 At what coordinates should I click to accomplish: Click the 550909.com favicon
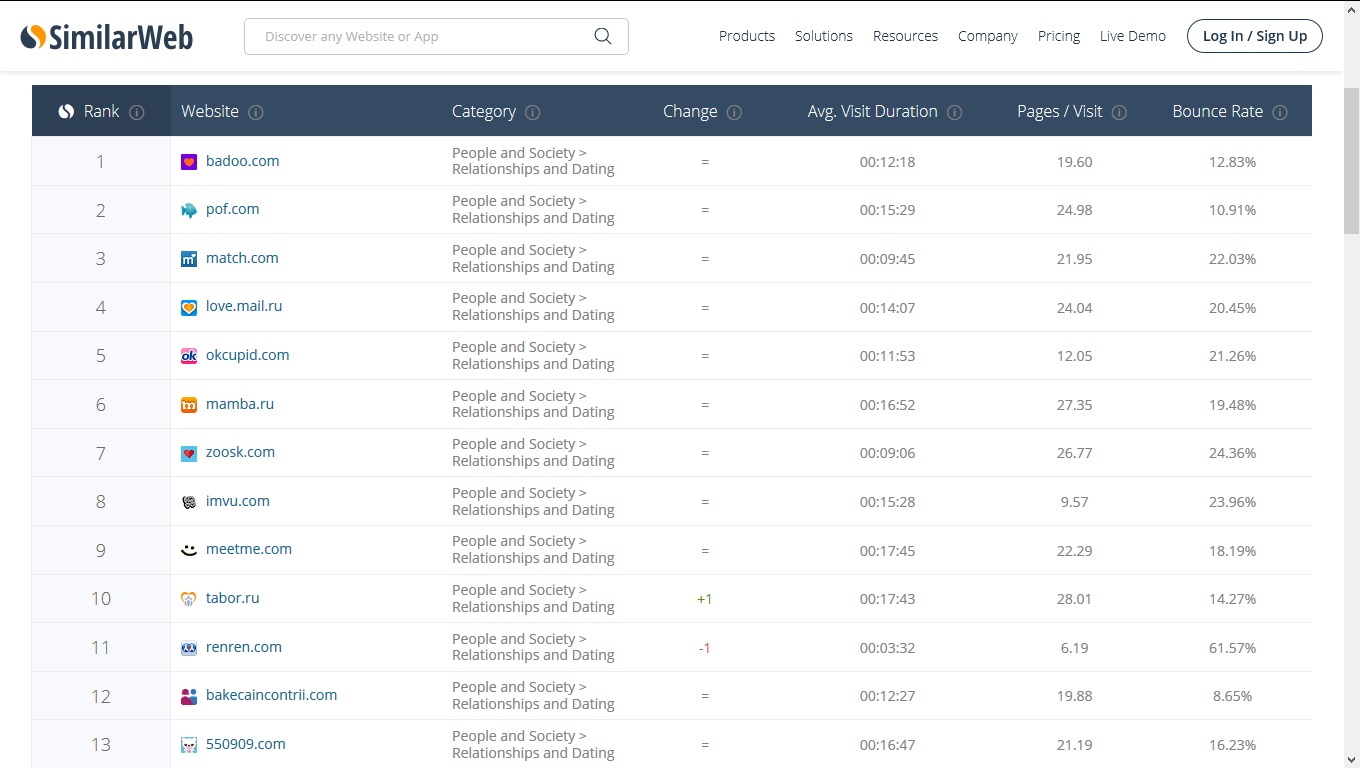[x=189, y=745]
